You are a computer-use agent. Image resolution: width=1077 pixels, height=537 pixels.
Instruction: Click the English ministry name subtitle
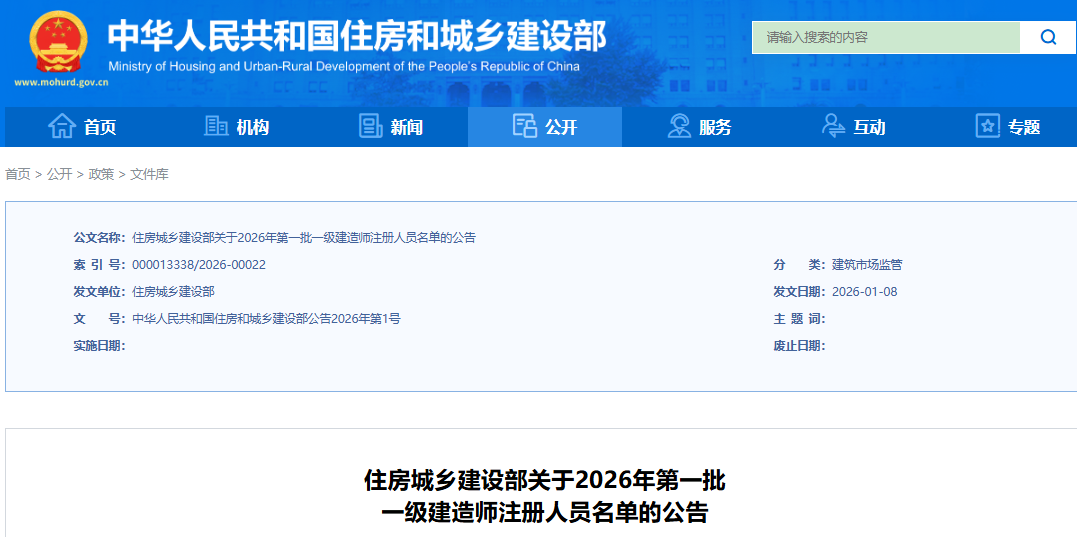(x=343, y=67)
